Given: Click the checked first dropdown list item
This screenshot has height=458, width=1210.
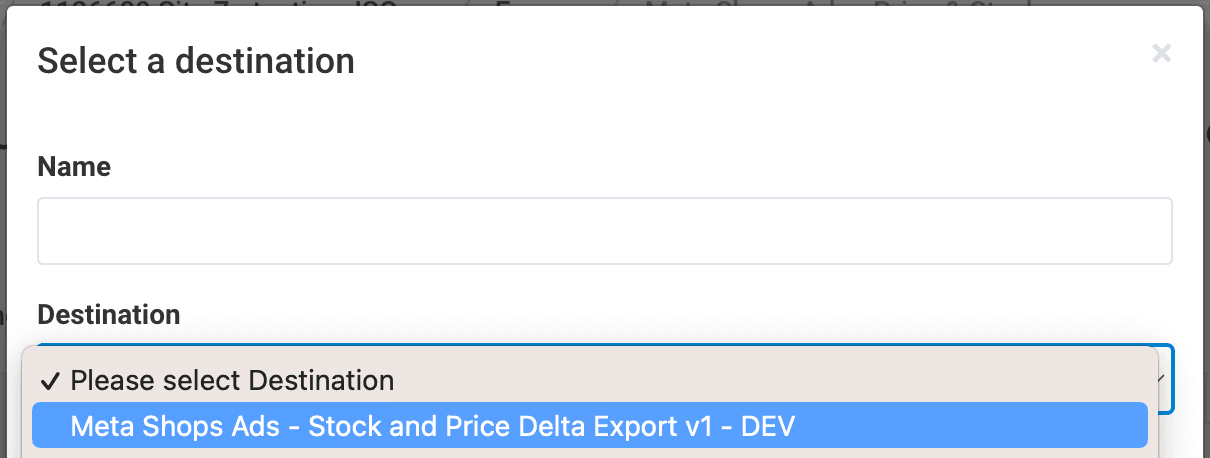Looking at the screenshot, I should pos(232,380).
